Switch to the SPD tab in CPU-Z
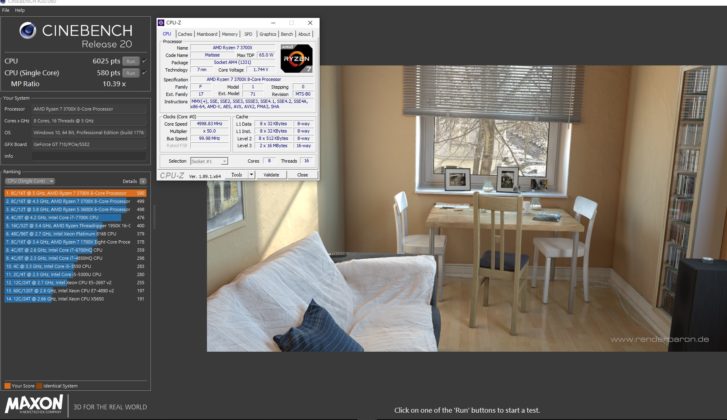The height and width of the screenshot is (420, 727). click(x=248, y=34)
